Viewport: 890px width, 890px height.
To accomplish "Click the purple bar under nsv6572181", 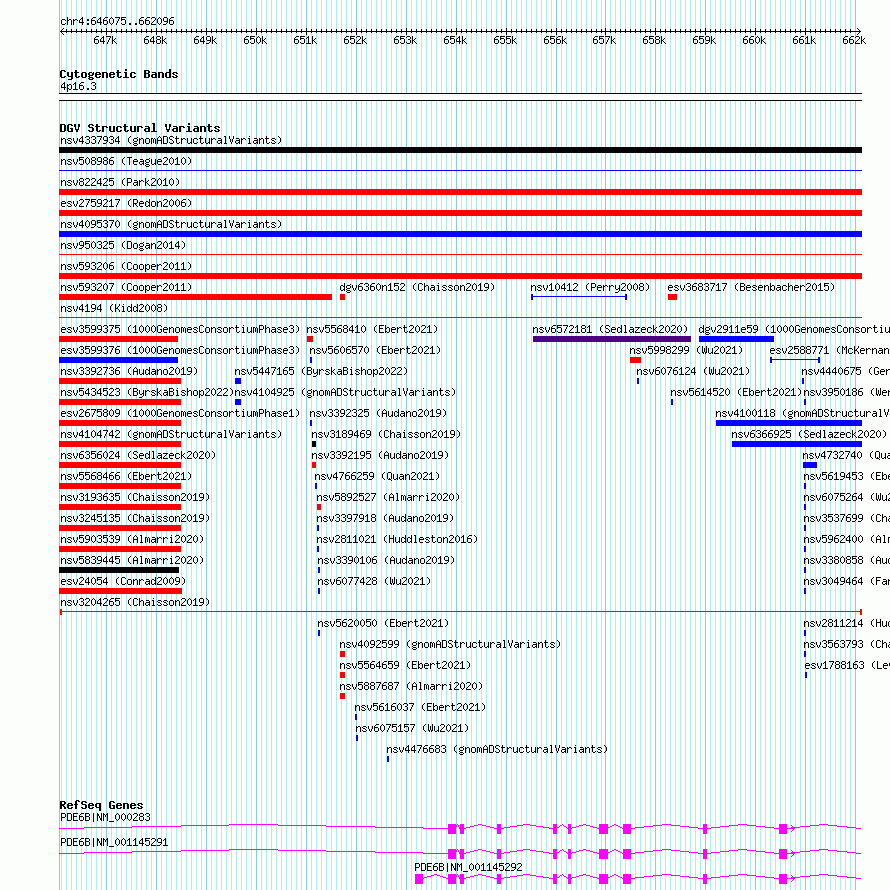I will tap(612, 339).
